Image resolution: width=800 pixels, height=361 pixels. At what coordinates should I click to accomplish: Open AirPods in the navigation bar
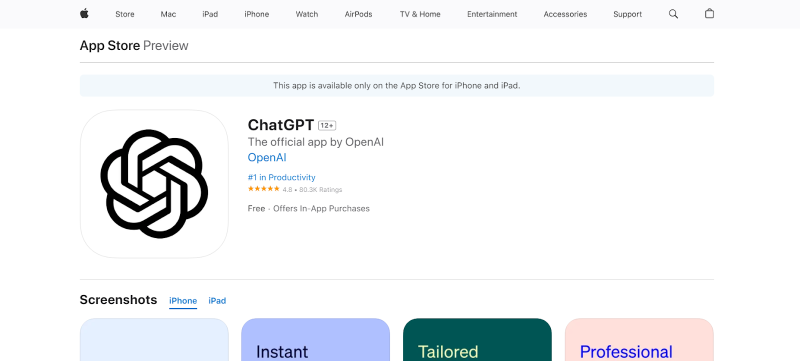tap(358, 14)
